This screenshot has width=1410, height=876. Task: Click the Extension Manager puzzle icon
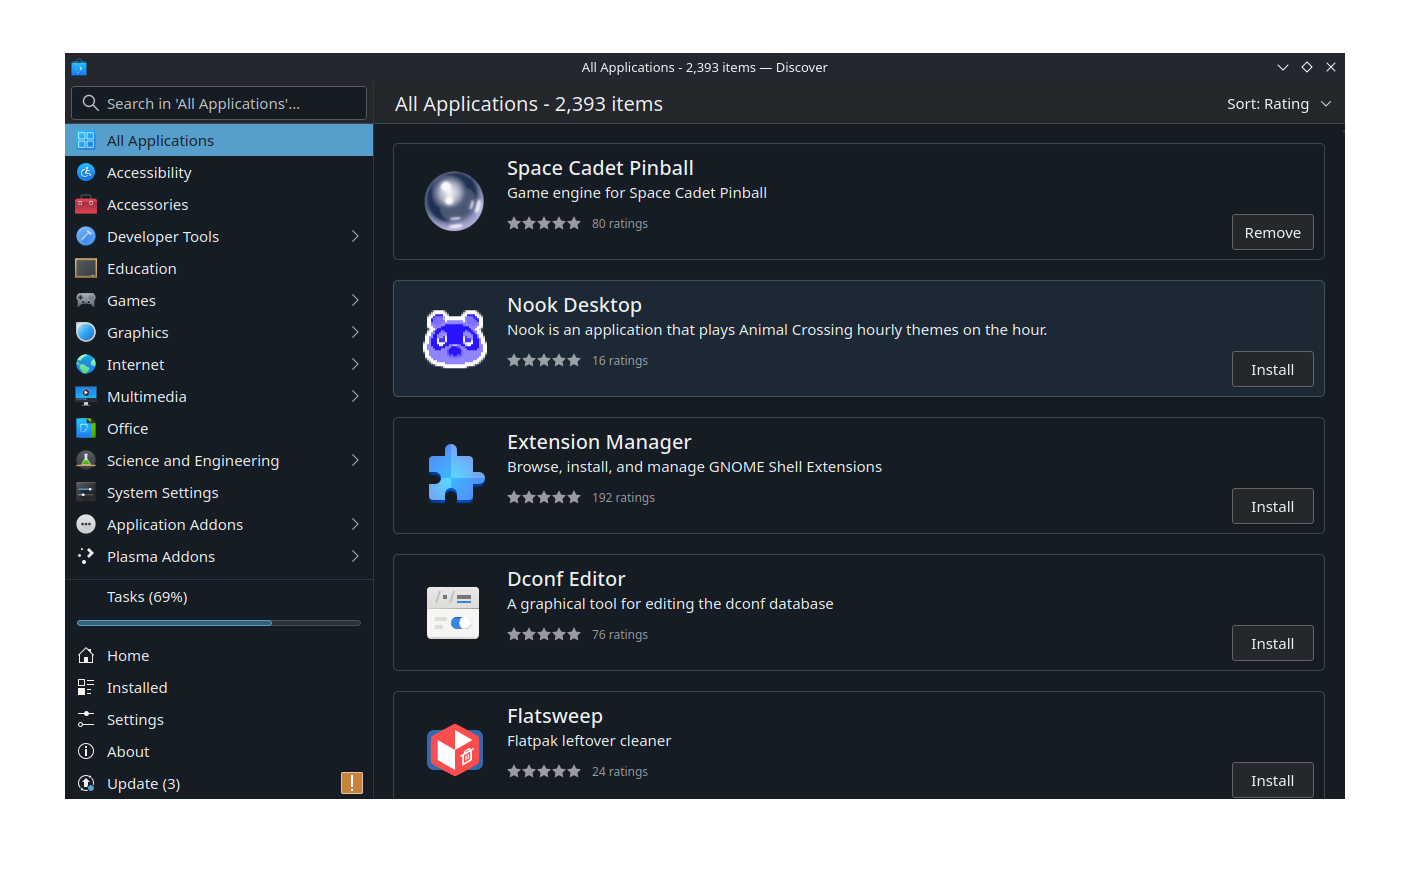[455, 475]
